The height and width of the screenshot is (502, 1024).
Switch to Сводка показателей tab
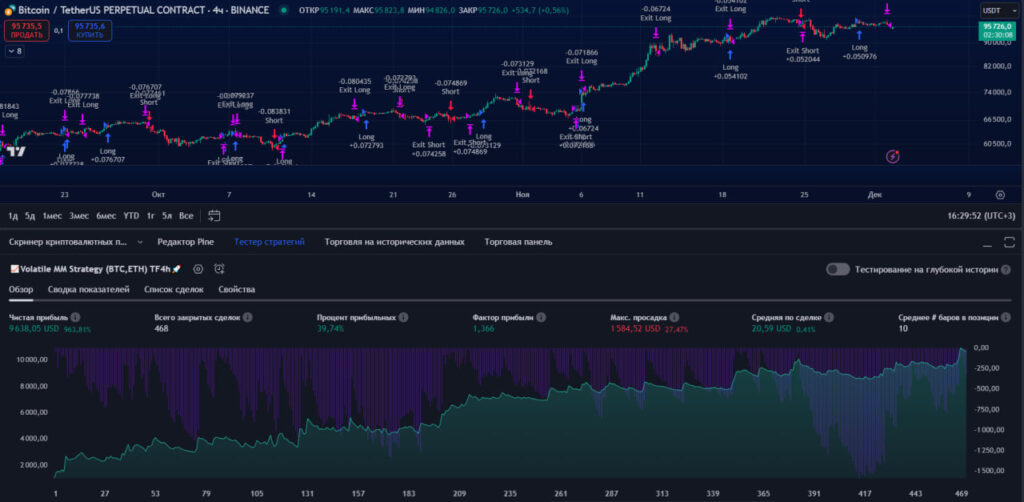click(x=89, y=289)
